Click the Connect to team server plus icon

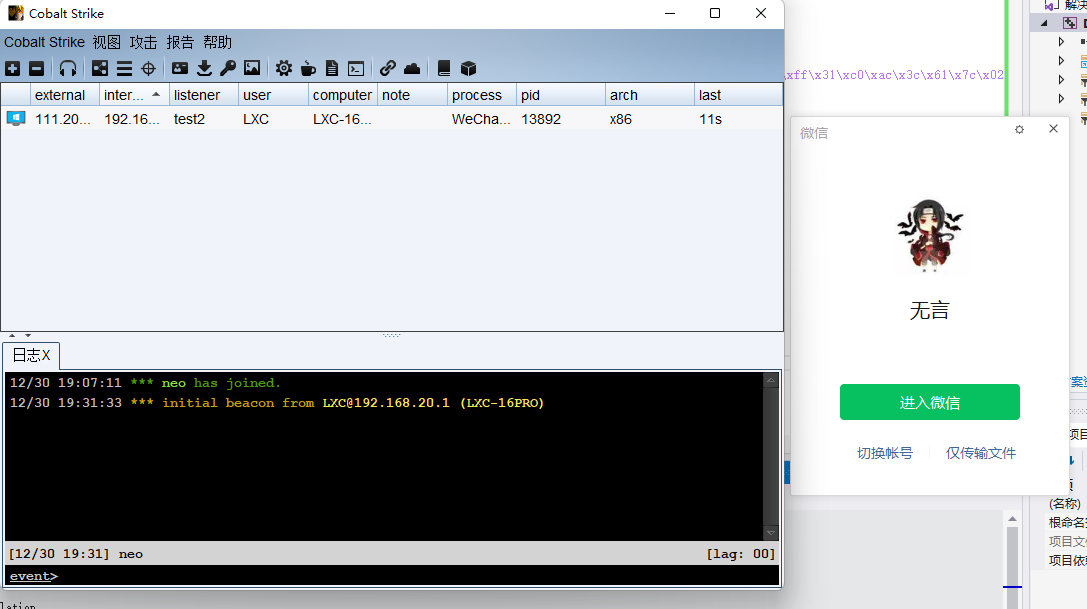pyautogui.click(x=12, y=68)
